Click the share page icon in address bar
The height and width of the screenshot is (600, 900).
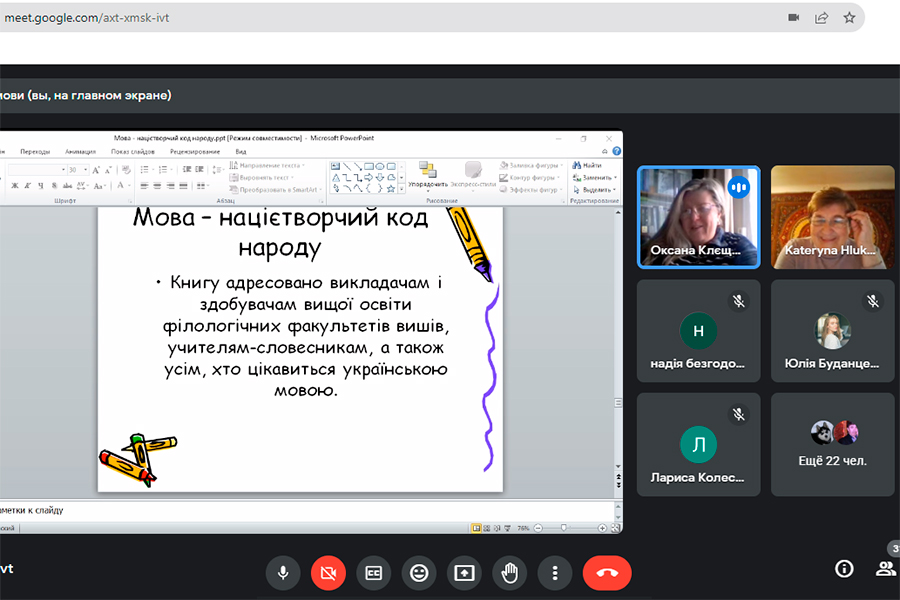tap(821, 17)
